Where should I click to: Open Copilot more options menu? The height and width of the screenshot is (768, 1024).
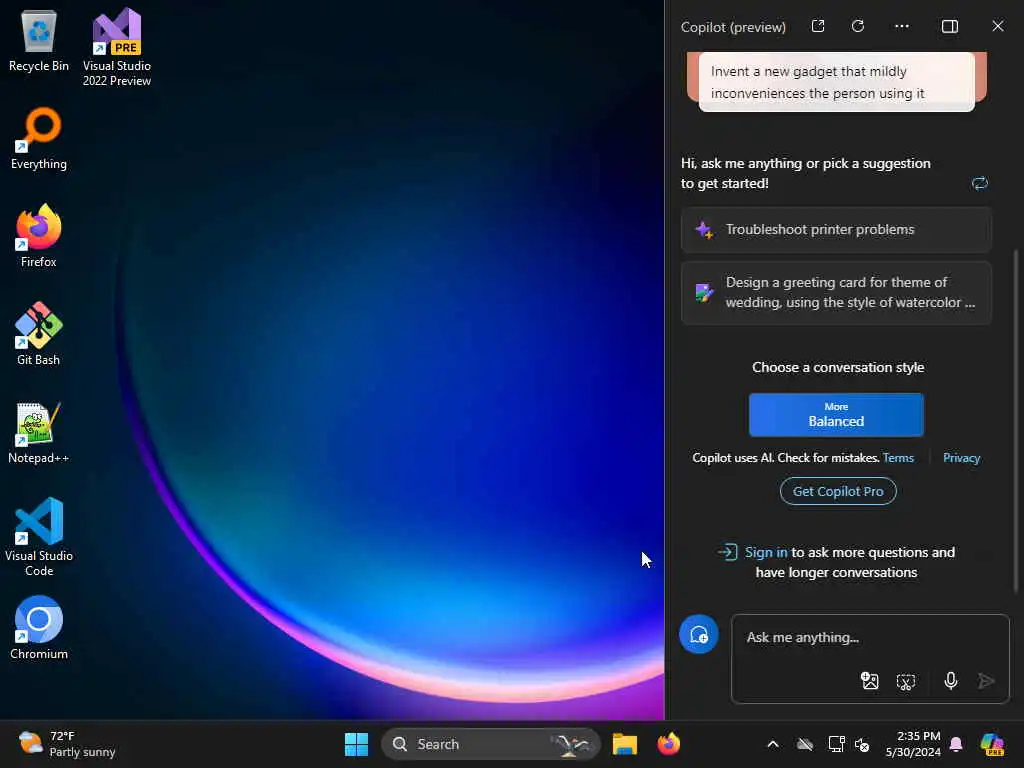click(x=902, y=26)
